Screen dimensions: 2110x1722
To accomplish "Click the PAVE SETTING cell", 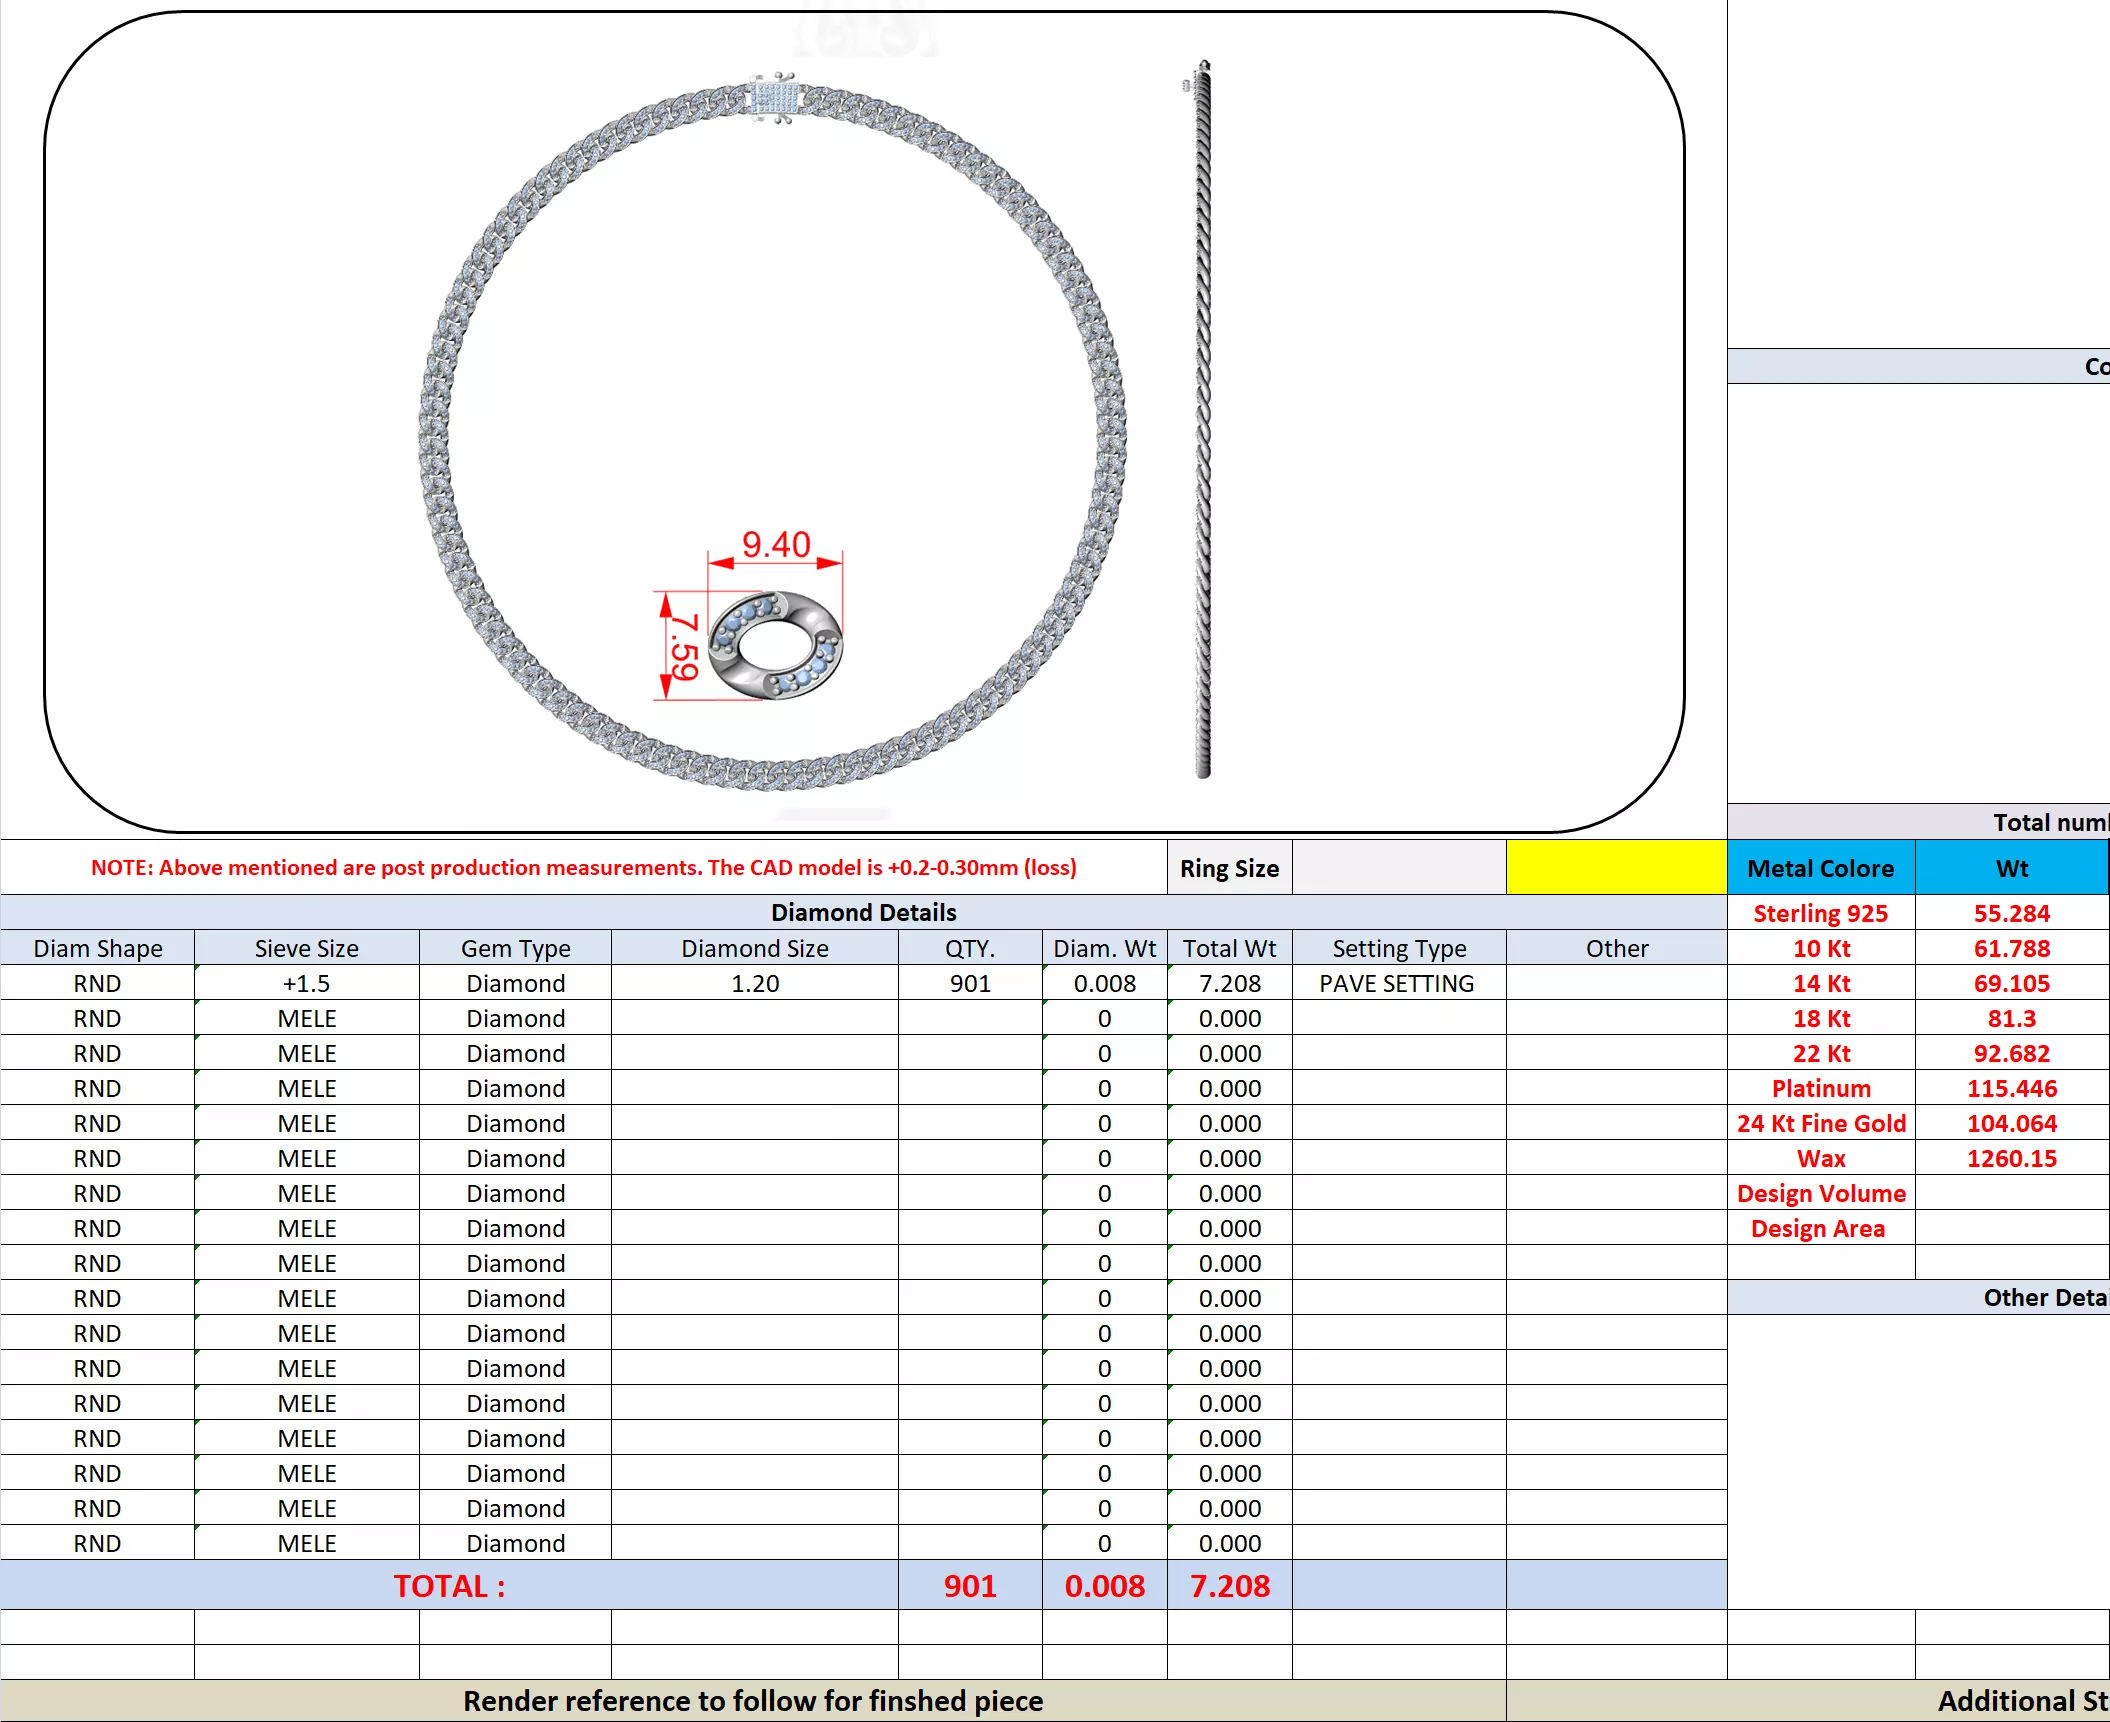I will coord(1399,983).
